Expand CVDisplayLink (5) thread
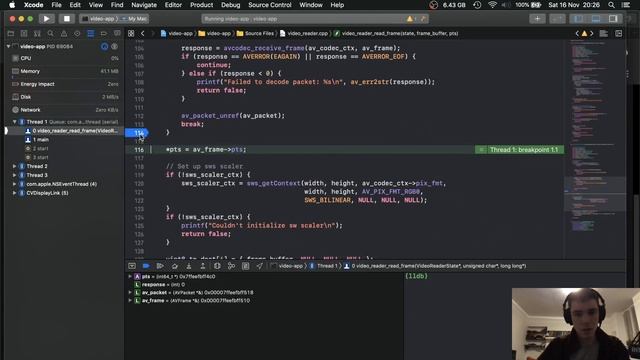The image size is (640, 360). point(14,193)
